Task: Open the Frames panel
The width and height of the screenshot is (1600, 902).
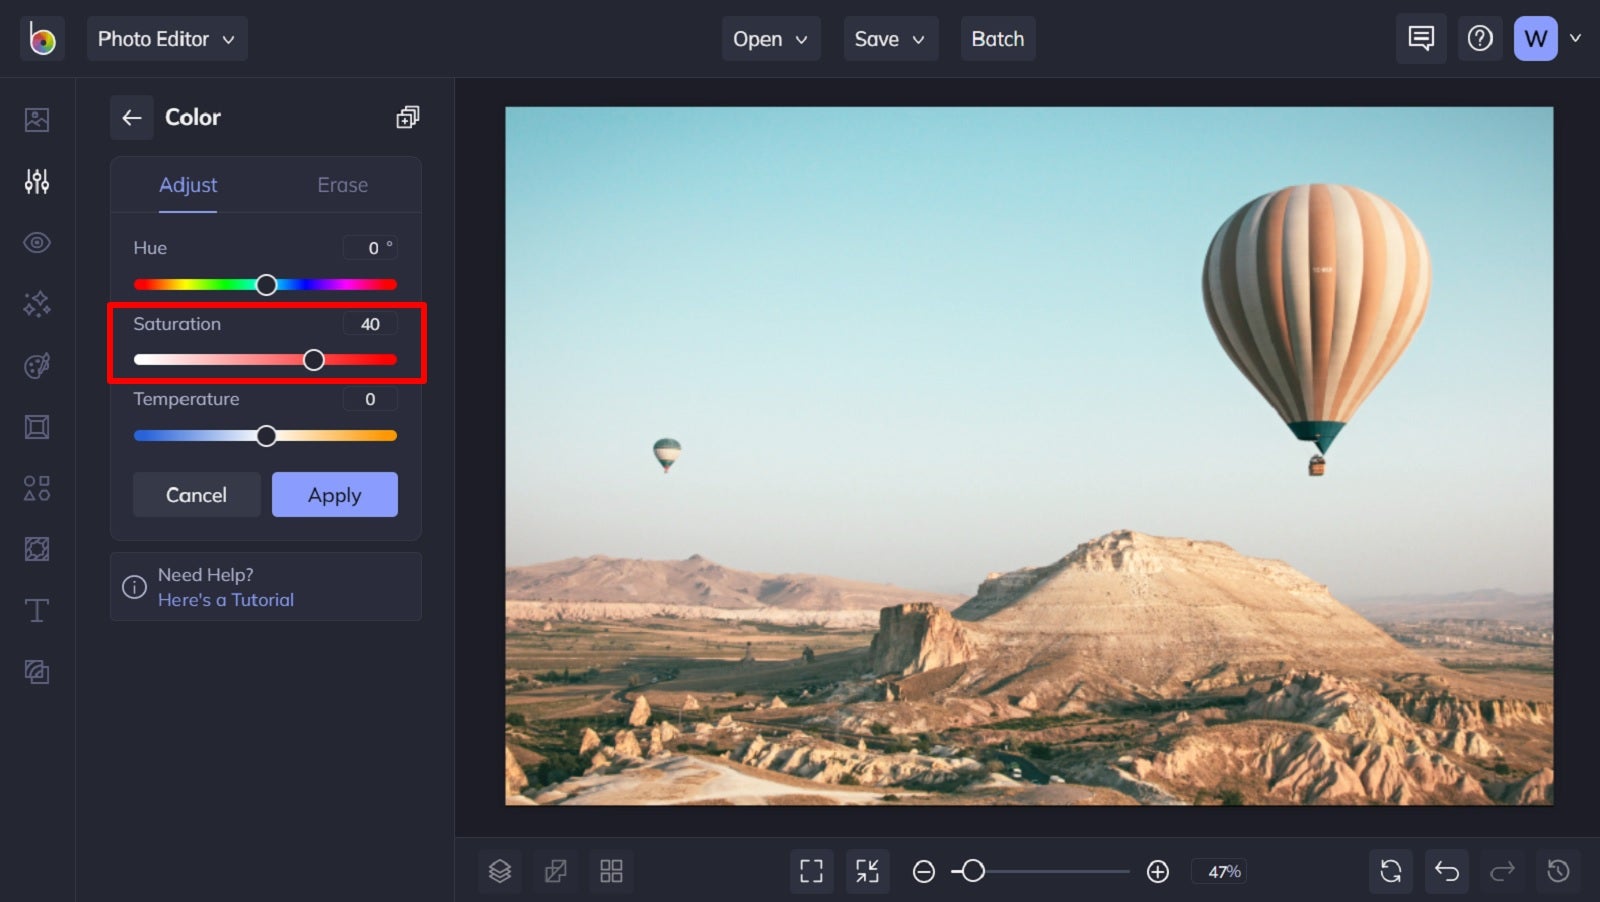Action: pos(37,426)
